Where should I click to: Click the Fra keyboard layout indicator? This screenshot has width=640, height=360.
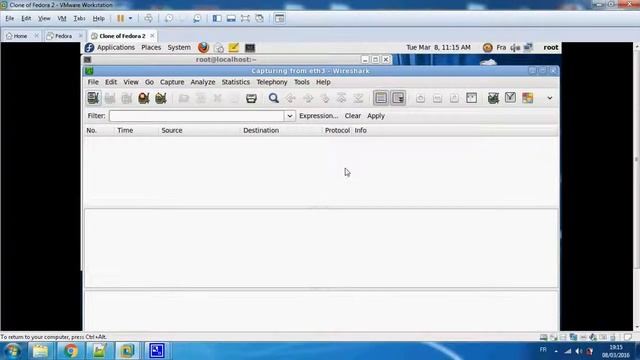501,47
